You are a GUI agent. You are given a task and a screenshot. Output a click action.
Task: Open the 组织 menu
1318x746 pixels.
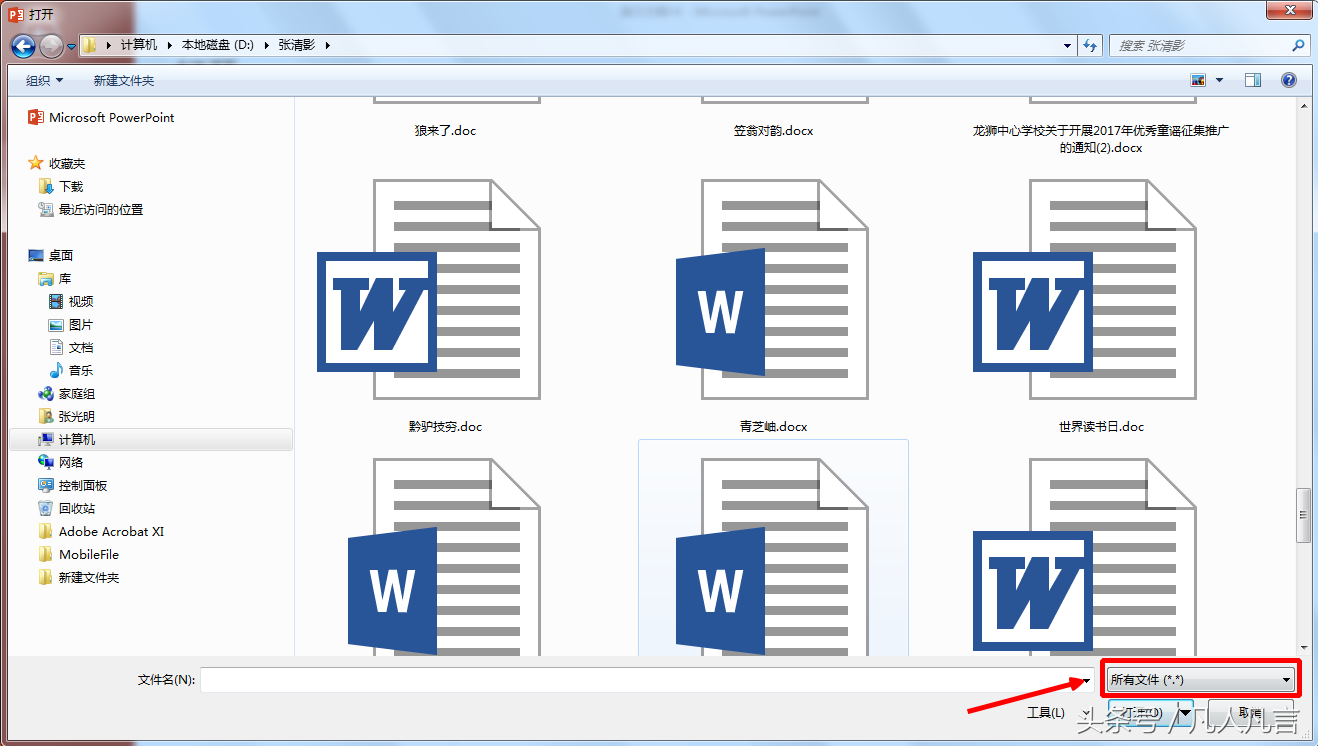[x=44, y=81]
